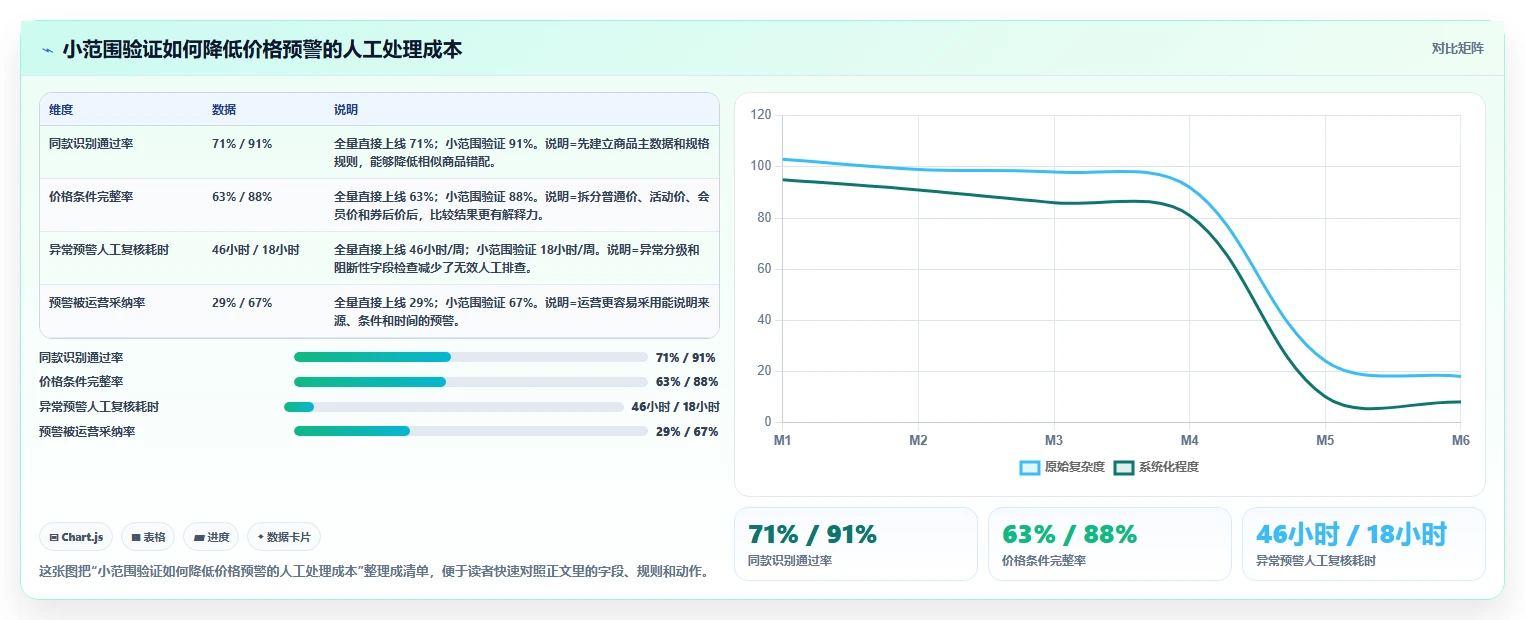Select the 预警被运营采纳率 table row label
Image resolution: width=1525 pixels, height=620 pixels.
(x=97, y=303)
